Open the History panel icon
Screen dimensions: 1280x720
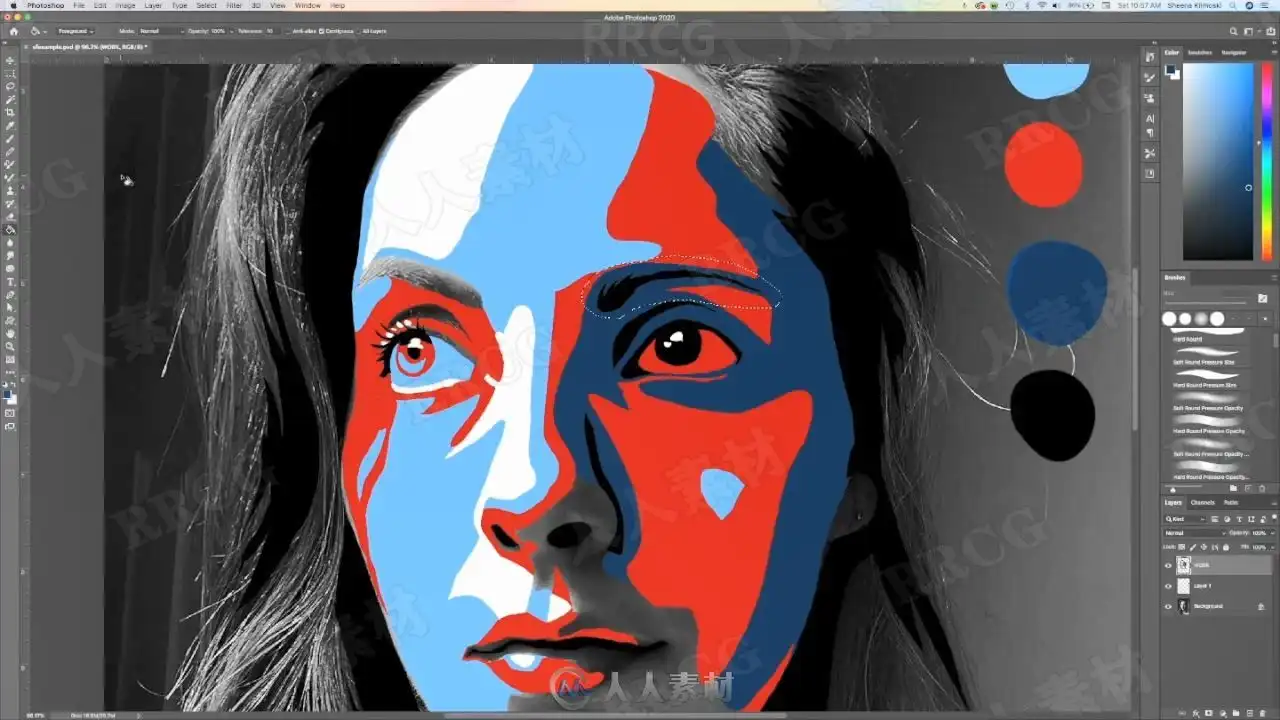1150,59
